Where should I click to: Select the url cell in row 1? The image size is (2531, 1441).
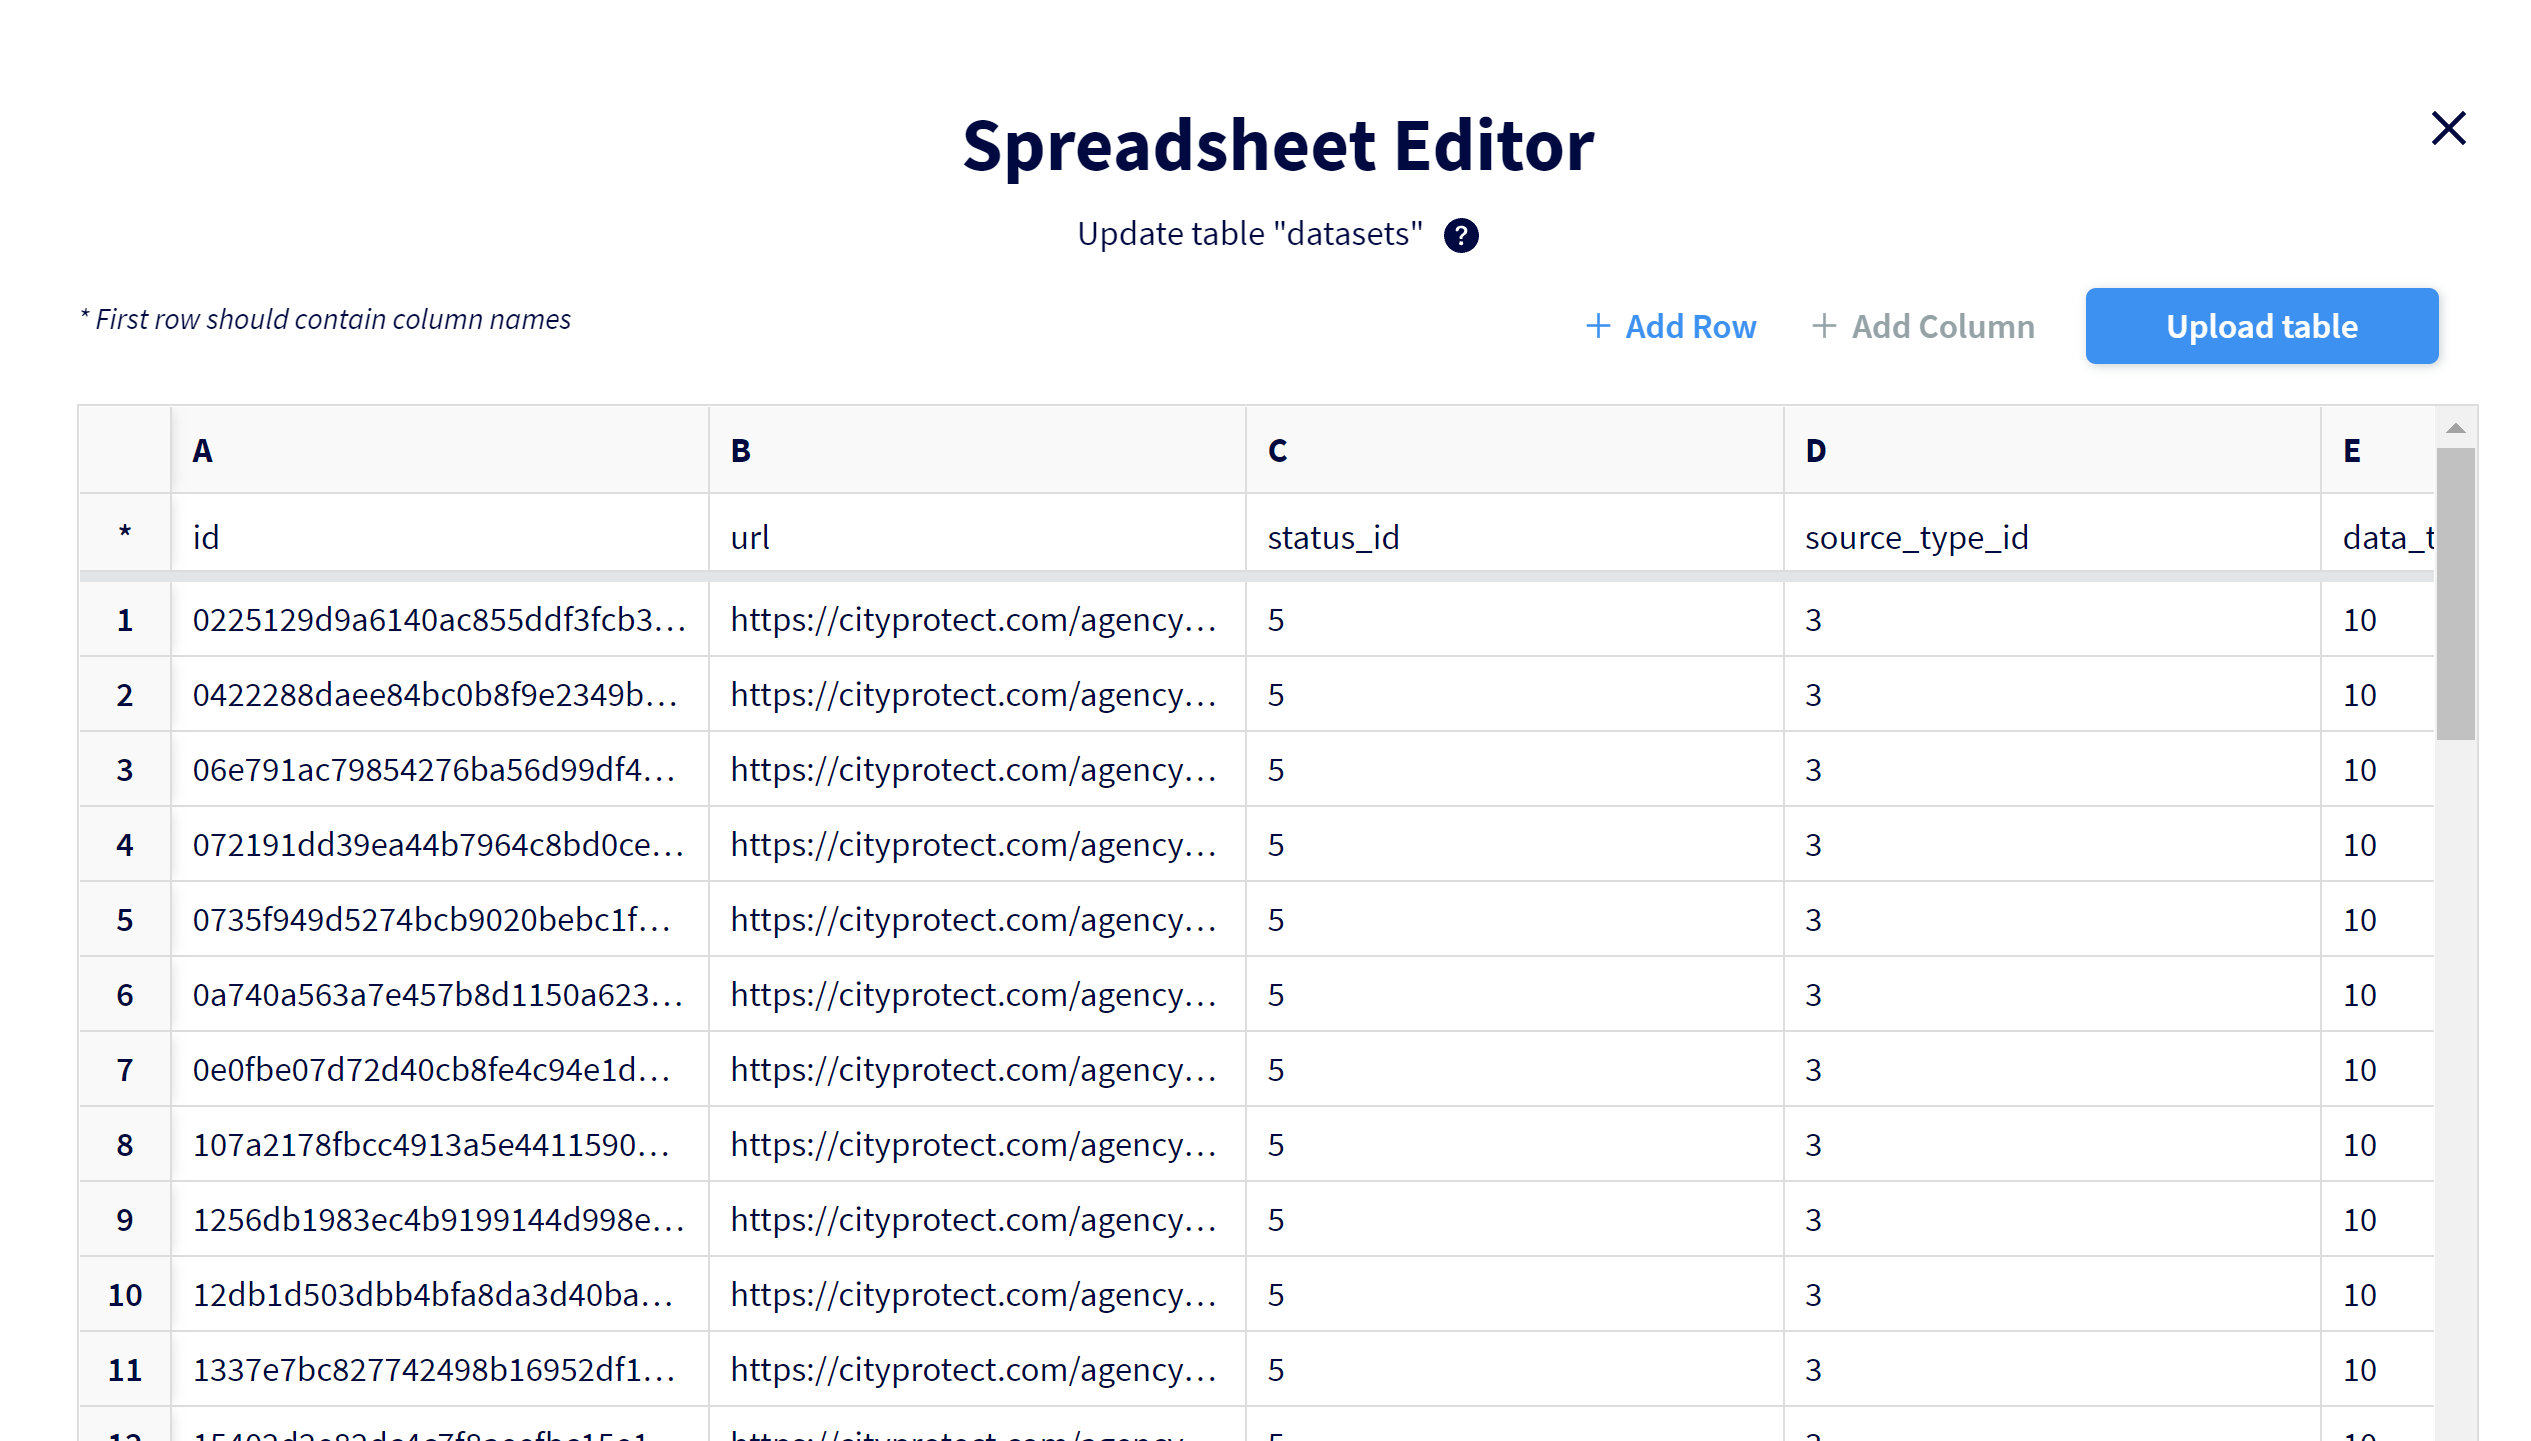point(975,619)
